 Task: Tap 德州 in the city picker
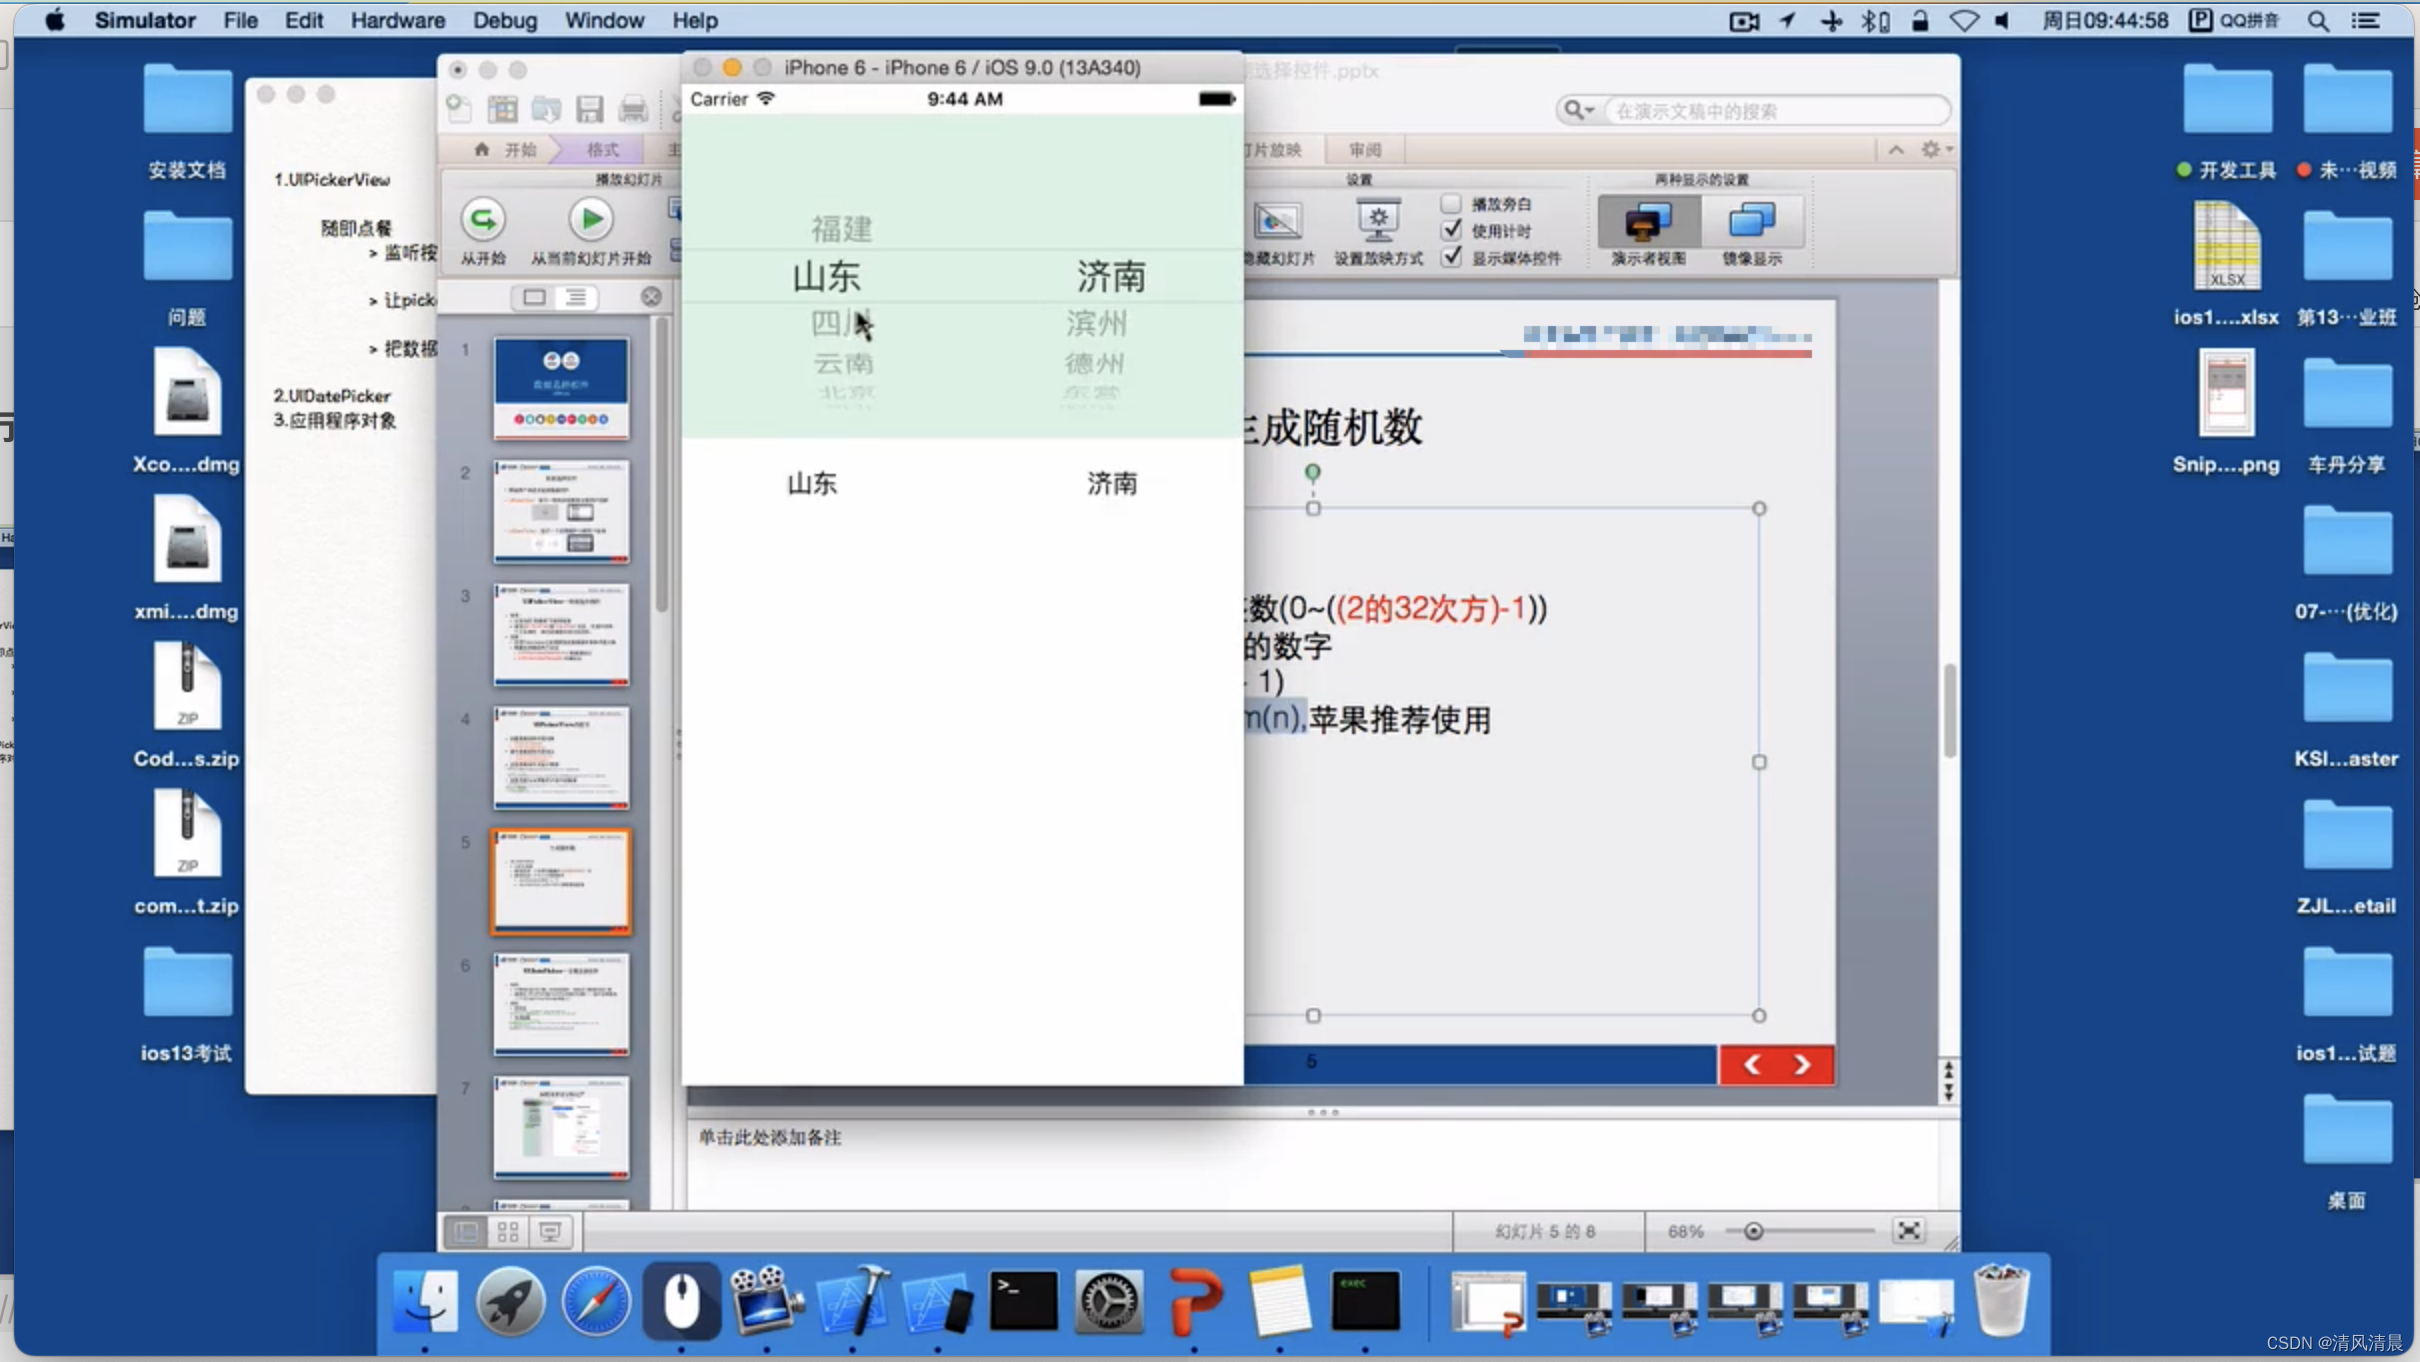tap(1094, 362)
